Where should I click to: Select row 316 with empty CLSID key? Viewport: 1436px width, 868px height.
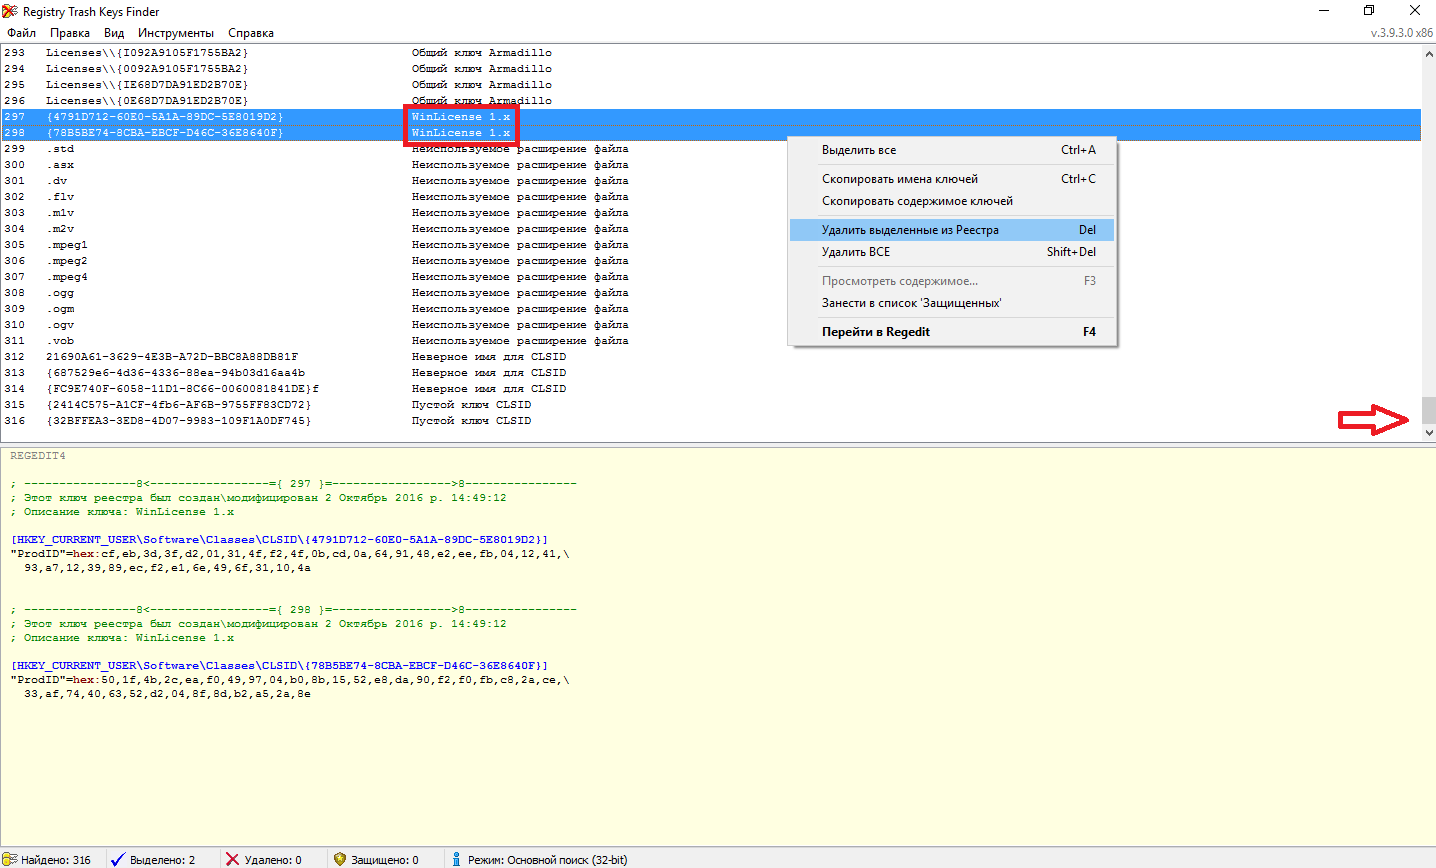[x=178, y=421]
